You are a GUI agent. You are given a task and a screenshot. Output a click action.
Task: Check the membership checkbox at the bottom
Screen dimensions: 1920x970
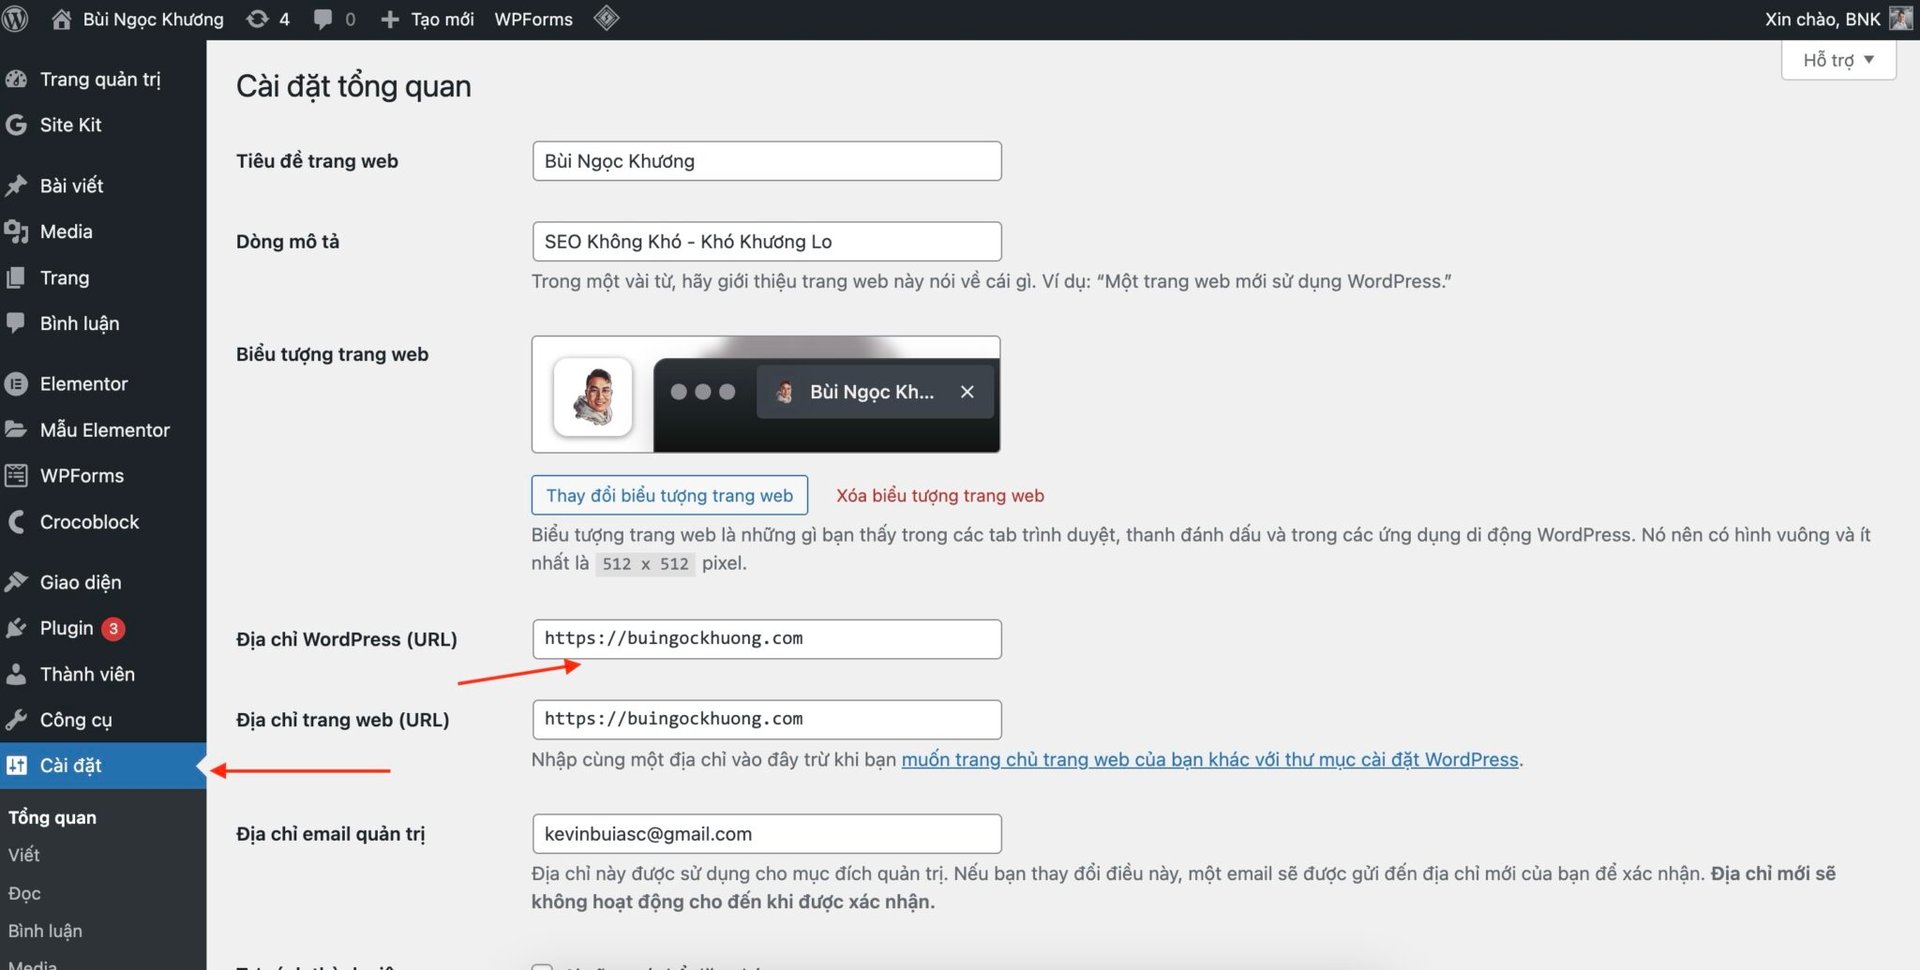(542, 967)
